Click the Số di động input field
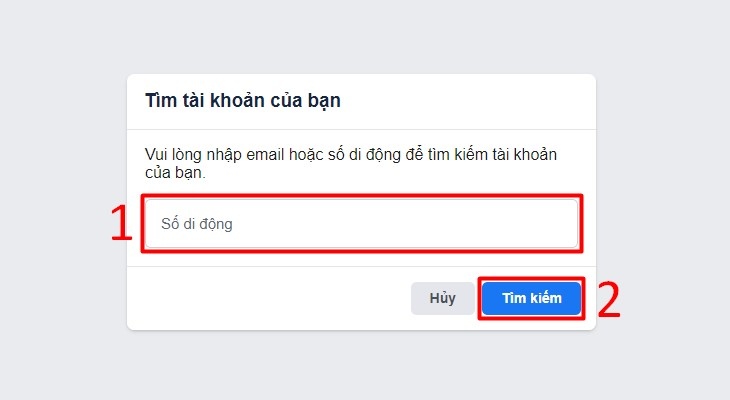Image resolution: width=730 pixels, height=400 pixels. point(362,224)
